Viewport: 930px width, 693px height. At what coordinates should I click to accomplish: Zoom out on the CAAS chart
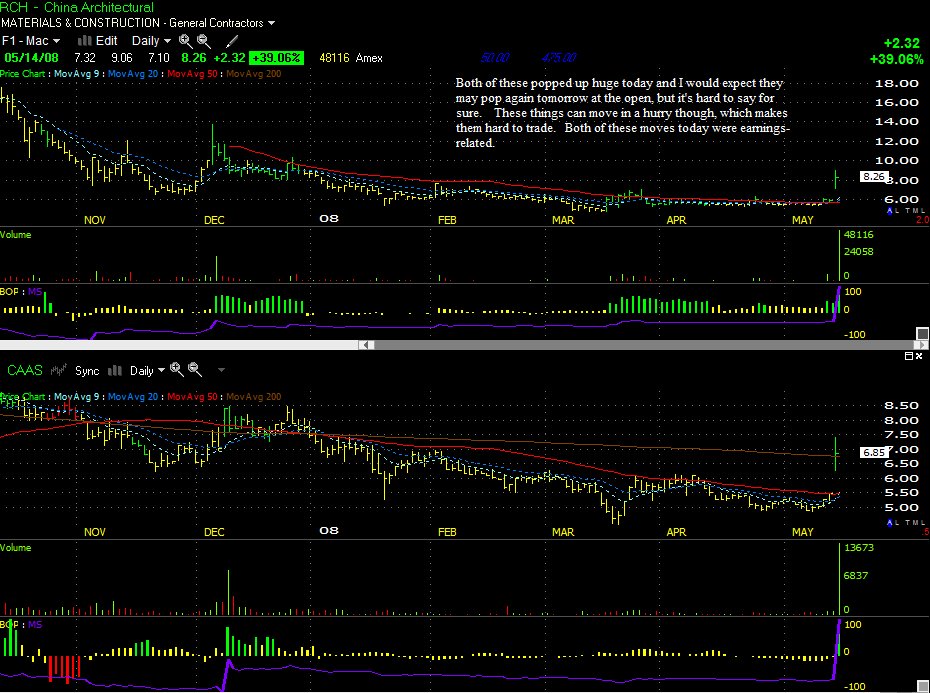tap(195, 370)
